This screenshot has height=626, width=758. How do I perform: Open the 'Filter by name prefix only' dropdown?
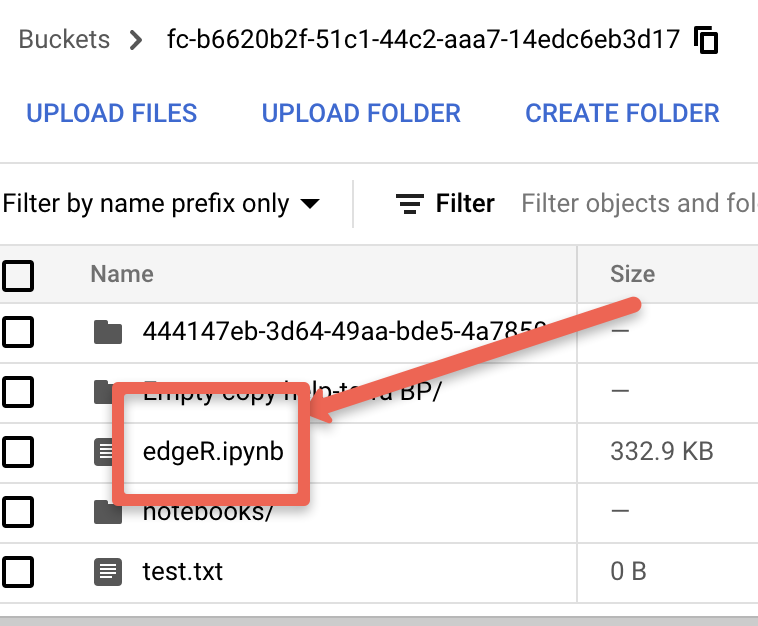[161, 204]
